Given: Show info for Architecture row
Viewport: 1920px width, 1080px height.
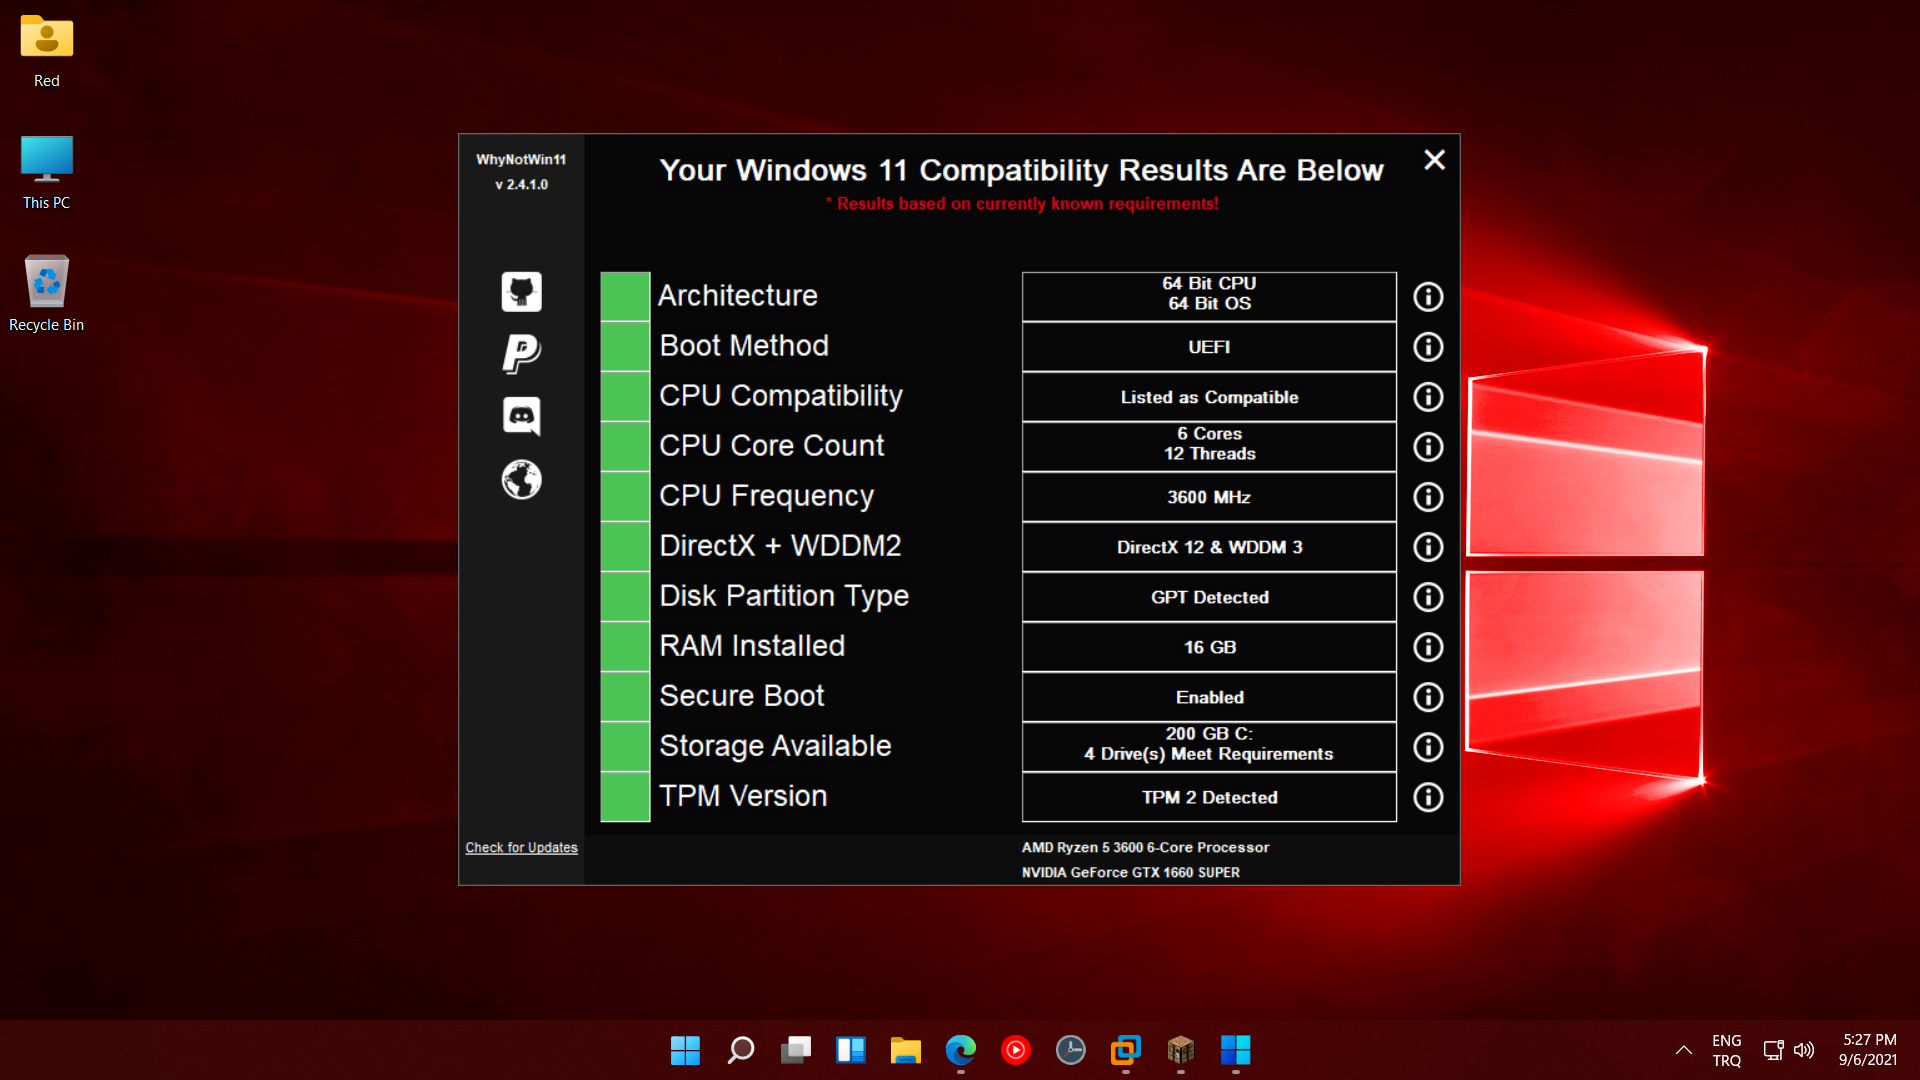Looking at the screenshot, I should 1428,297.
